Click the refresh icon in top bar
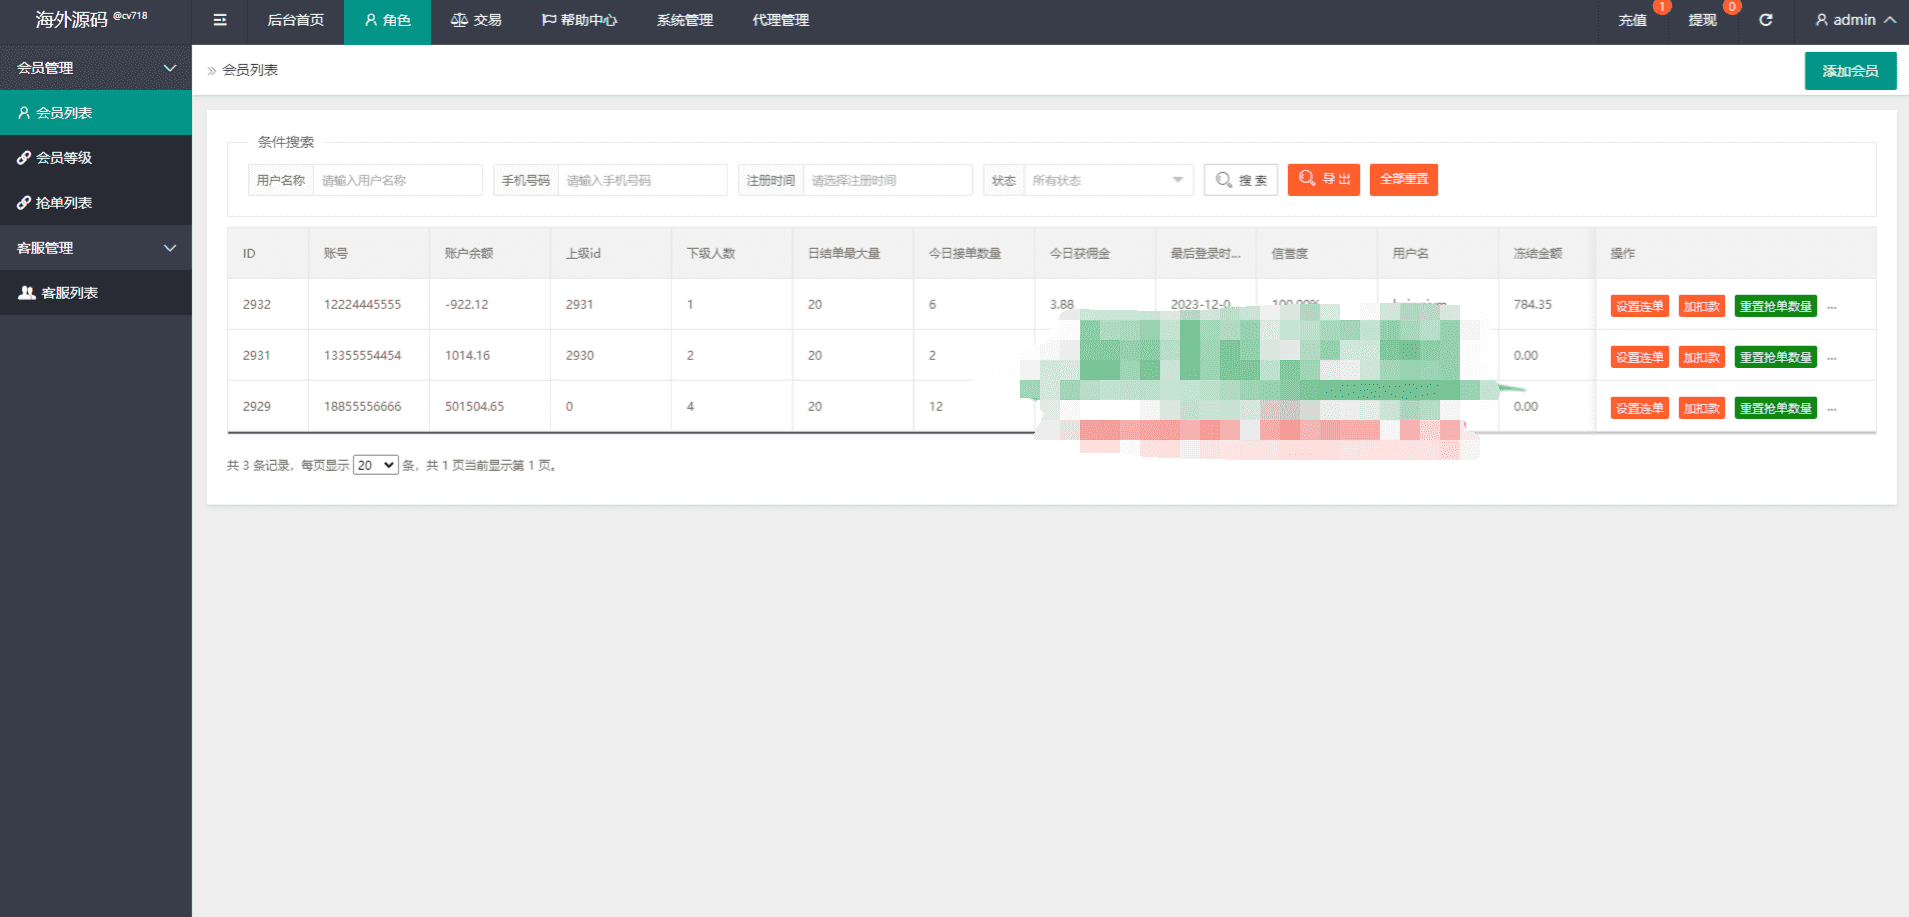The image size is (1909, 917). 1766,20
